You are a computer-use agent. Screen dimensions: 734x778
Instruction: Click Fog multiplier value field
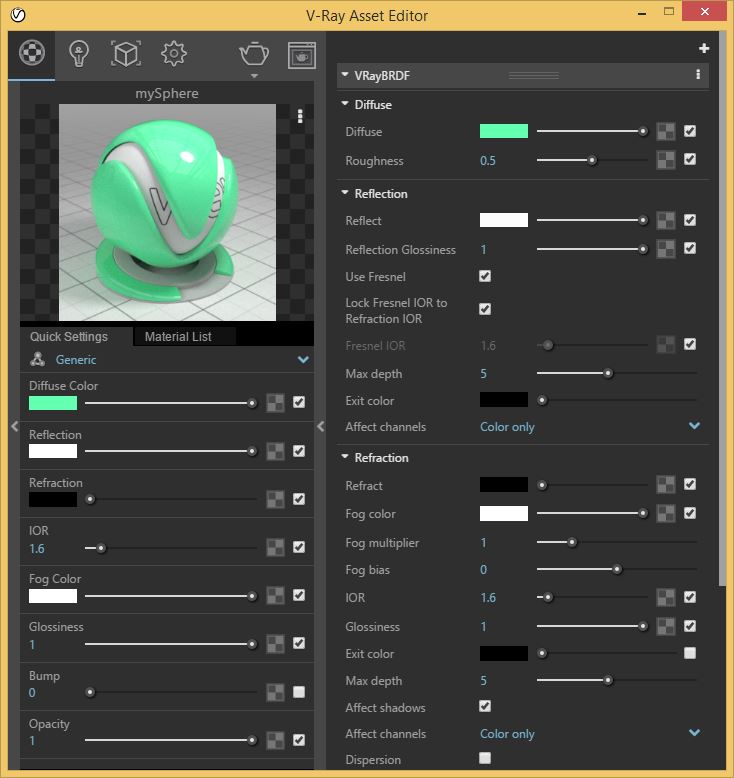tap(483, 543)
